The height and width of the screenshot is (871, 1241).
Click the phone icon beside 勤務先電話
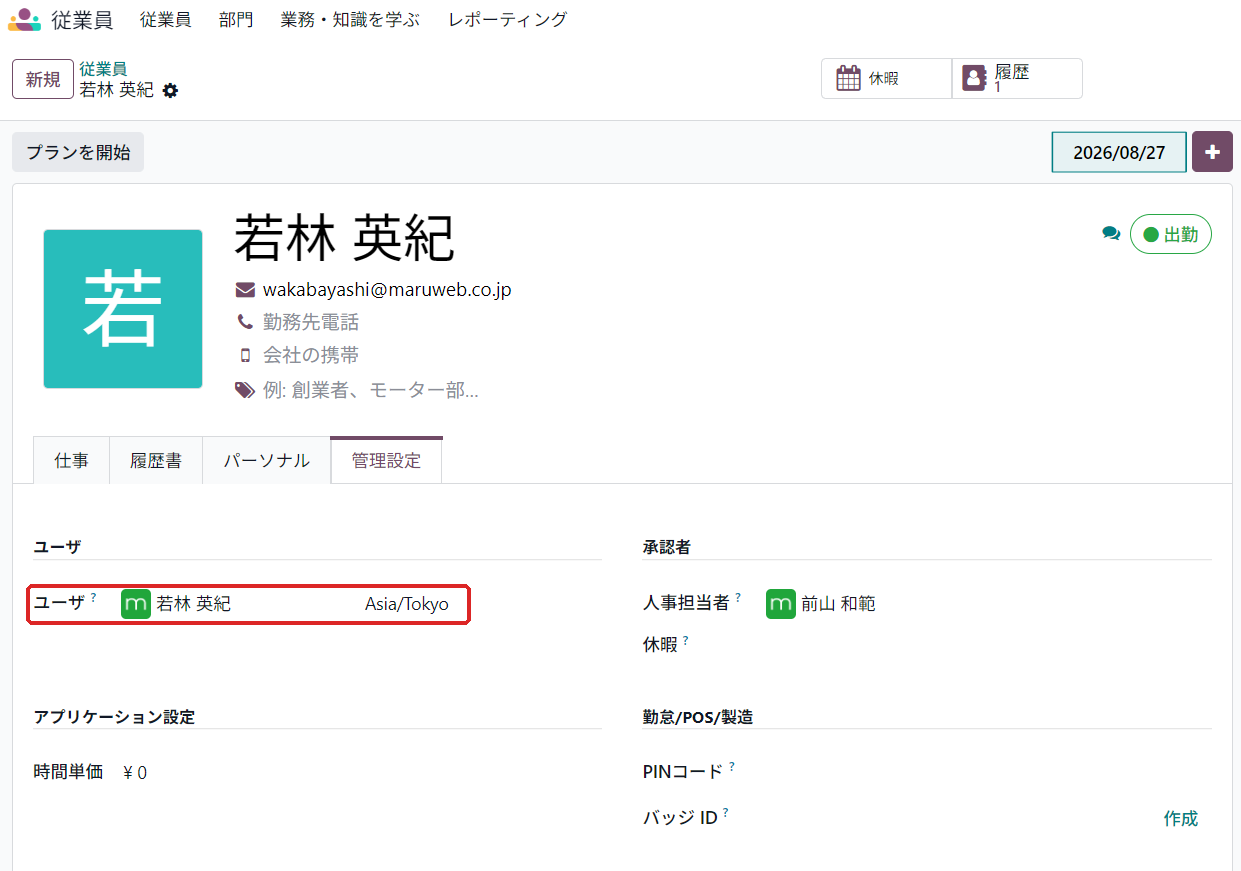(245, 322)
